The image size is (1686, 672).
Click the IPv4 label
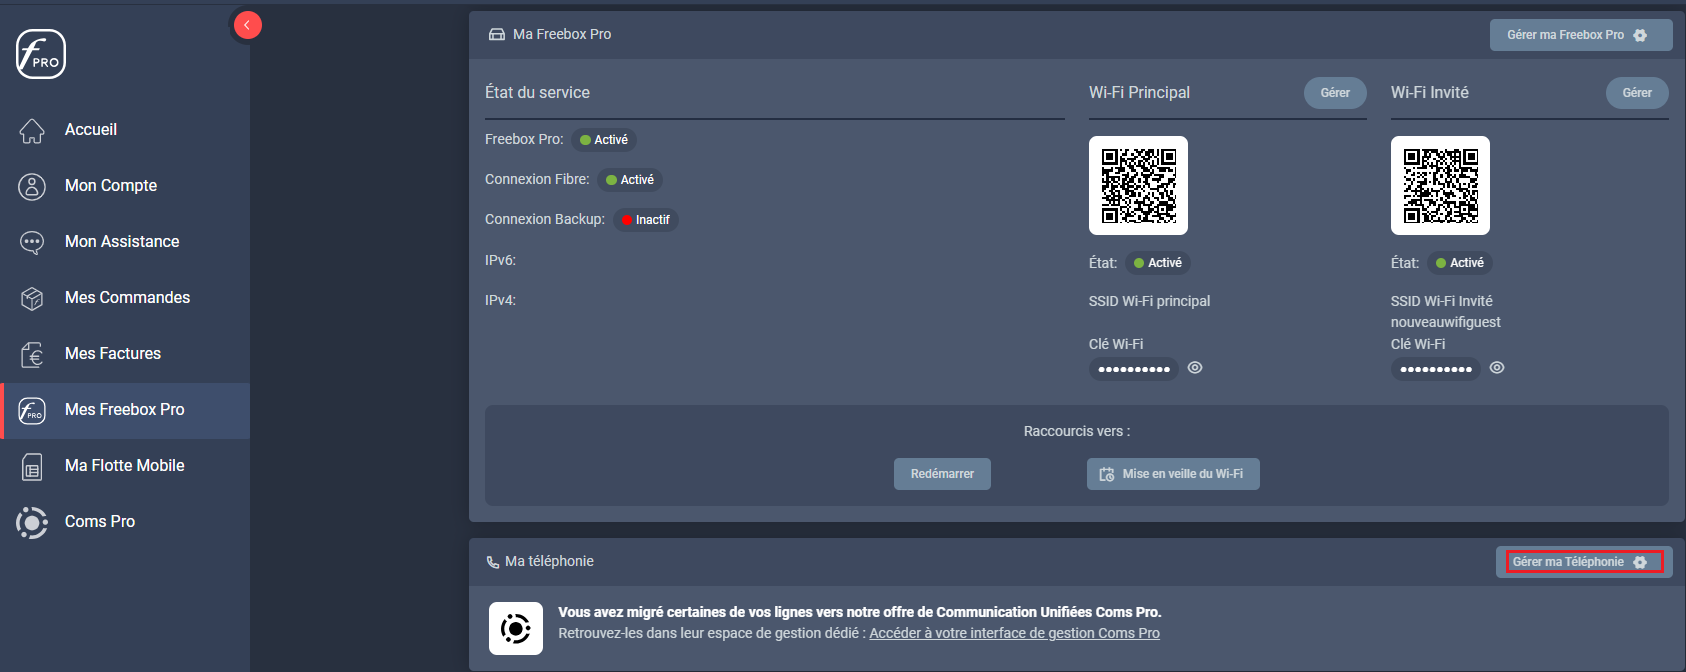(500, 300)
